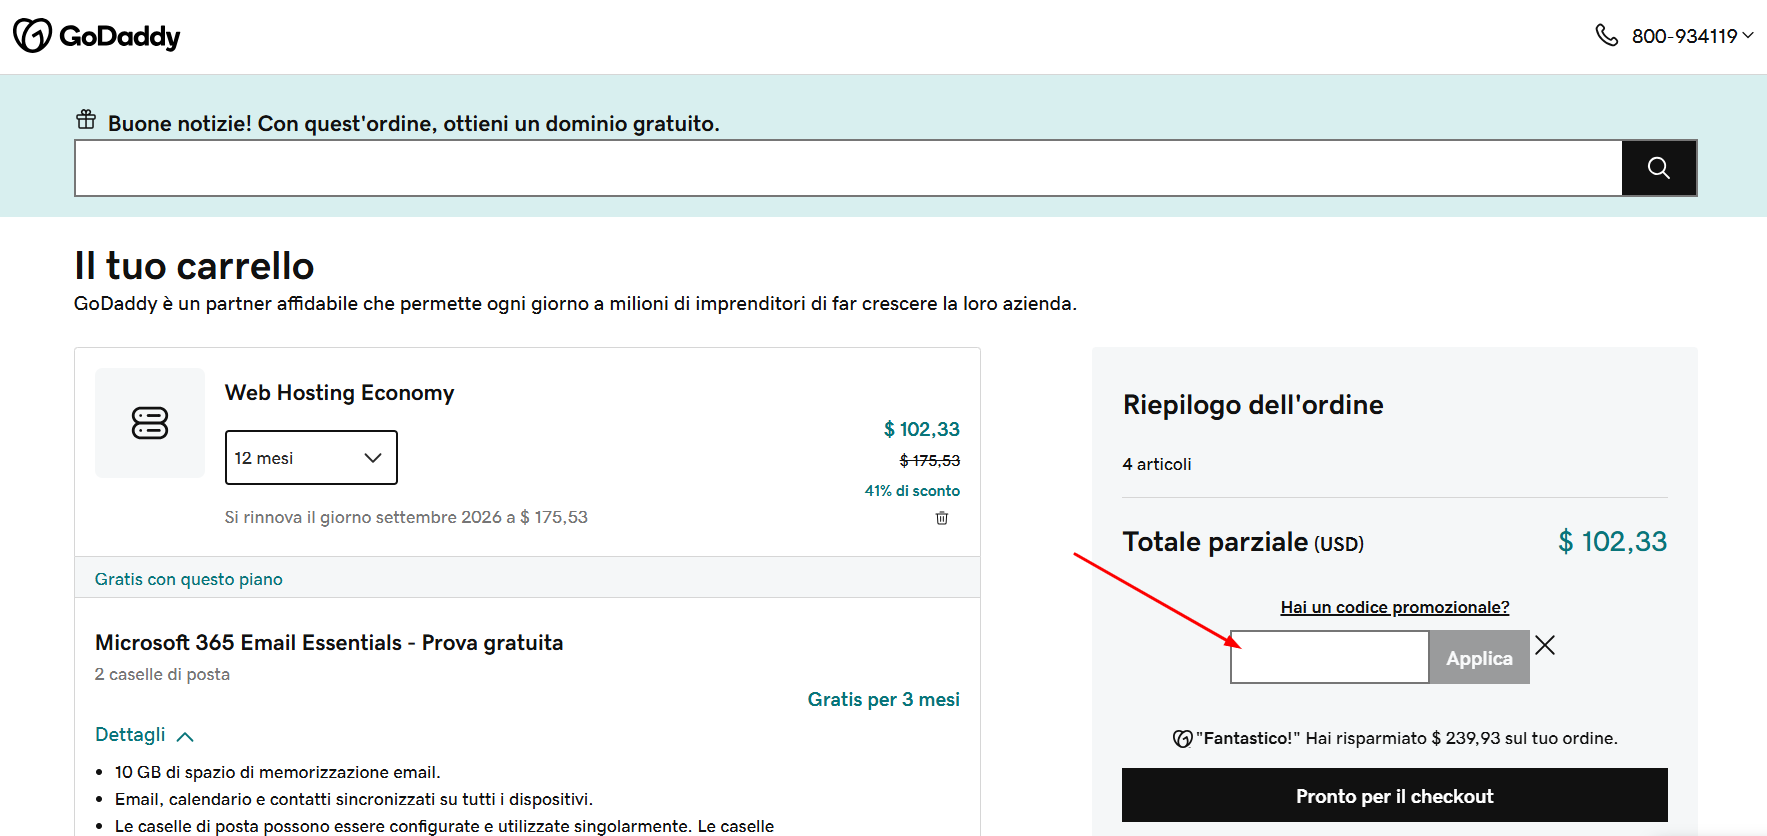Click the phone icon in header
Viewport: 1767px width, 836px height.
tap(1606, 36)
